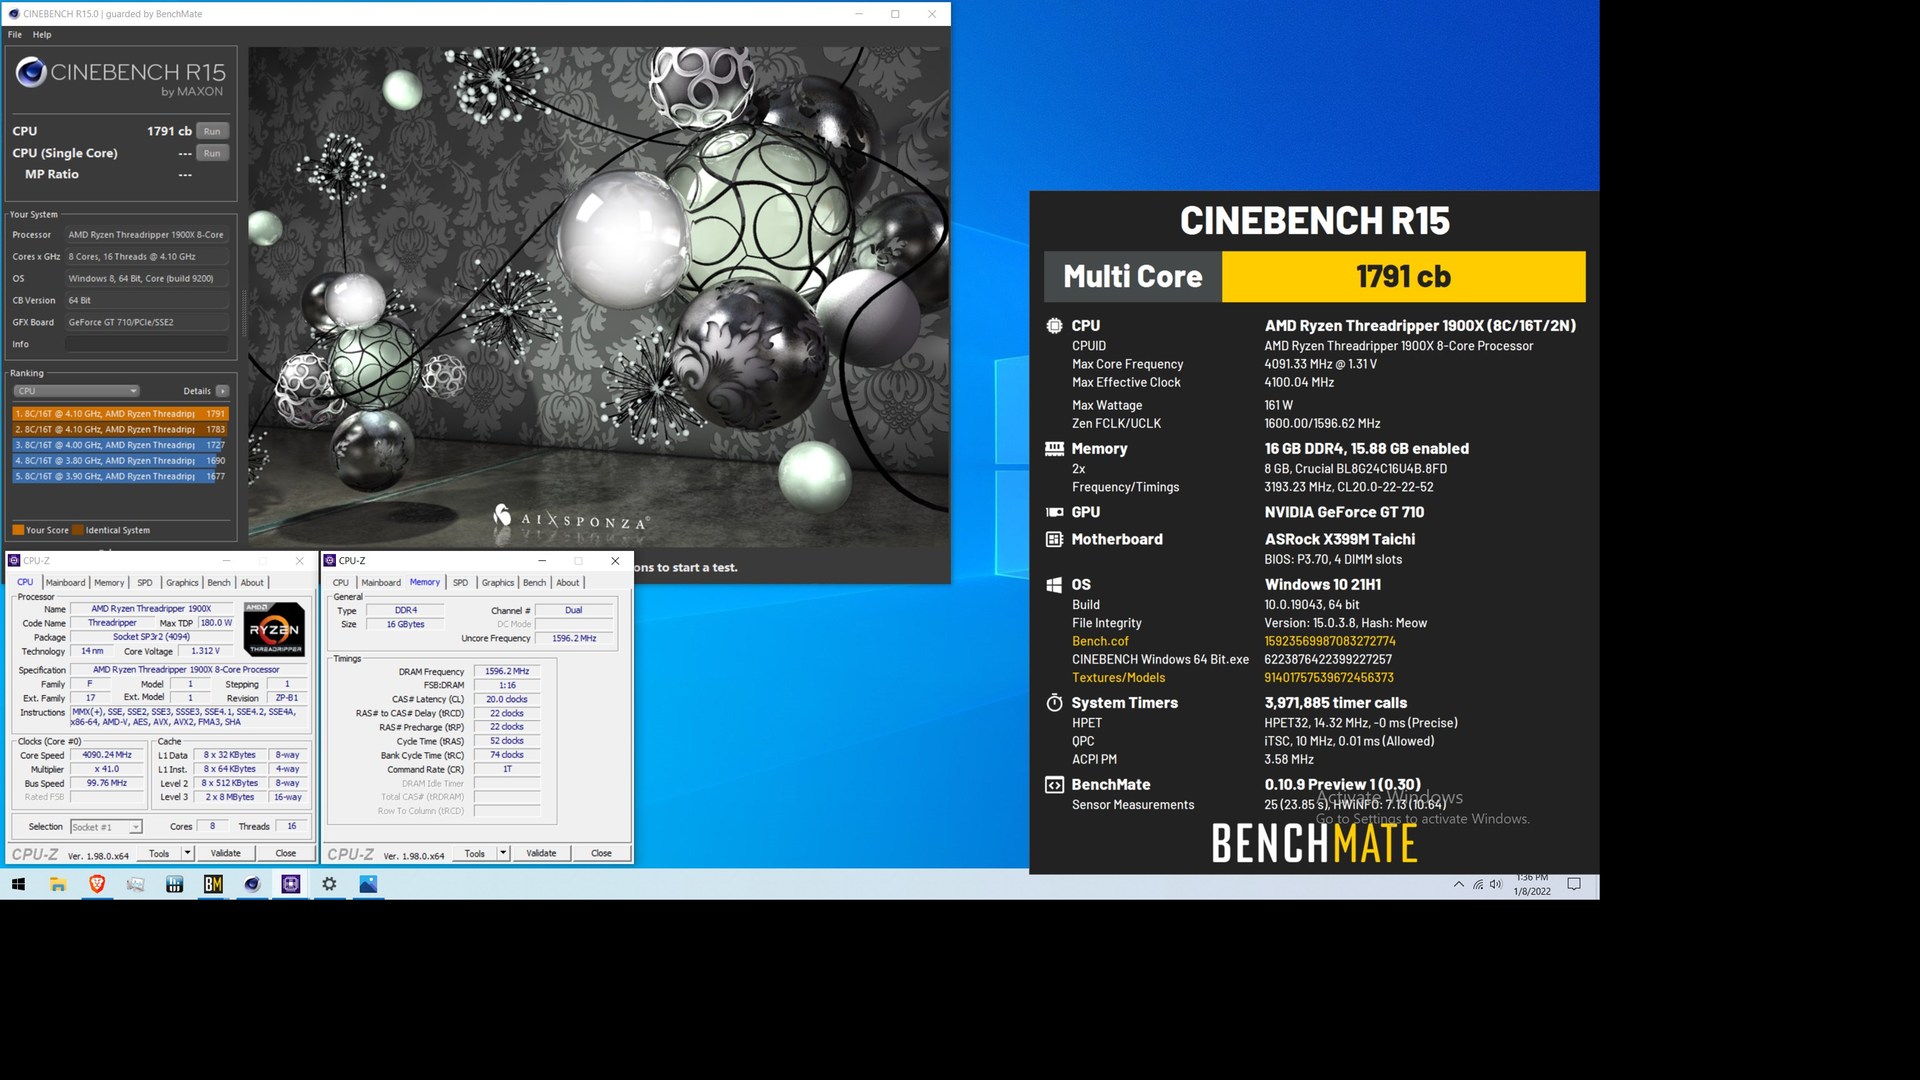The height and width of the screenshot is (1080, 1920).
Task: Open the notification center icon
Action: [x=1574, y=884]
